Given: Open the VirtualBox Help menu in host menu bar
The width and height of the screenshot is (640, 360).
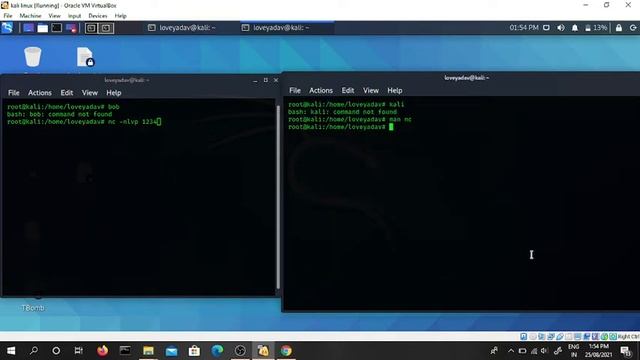Looking at the screenshot, I should pos(120,16).
